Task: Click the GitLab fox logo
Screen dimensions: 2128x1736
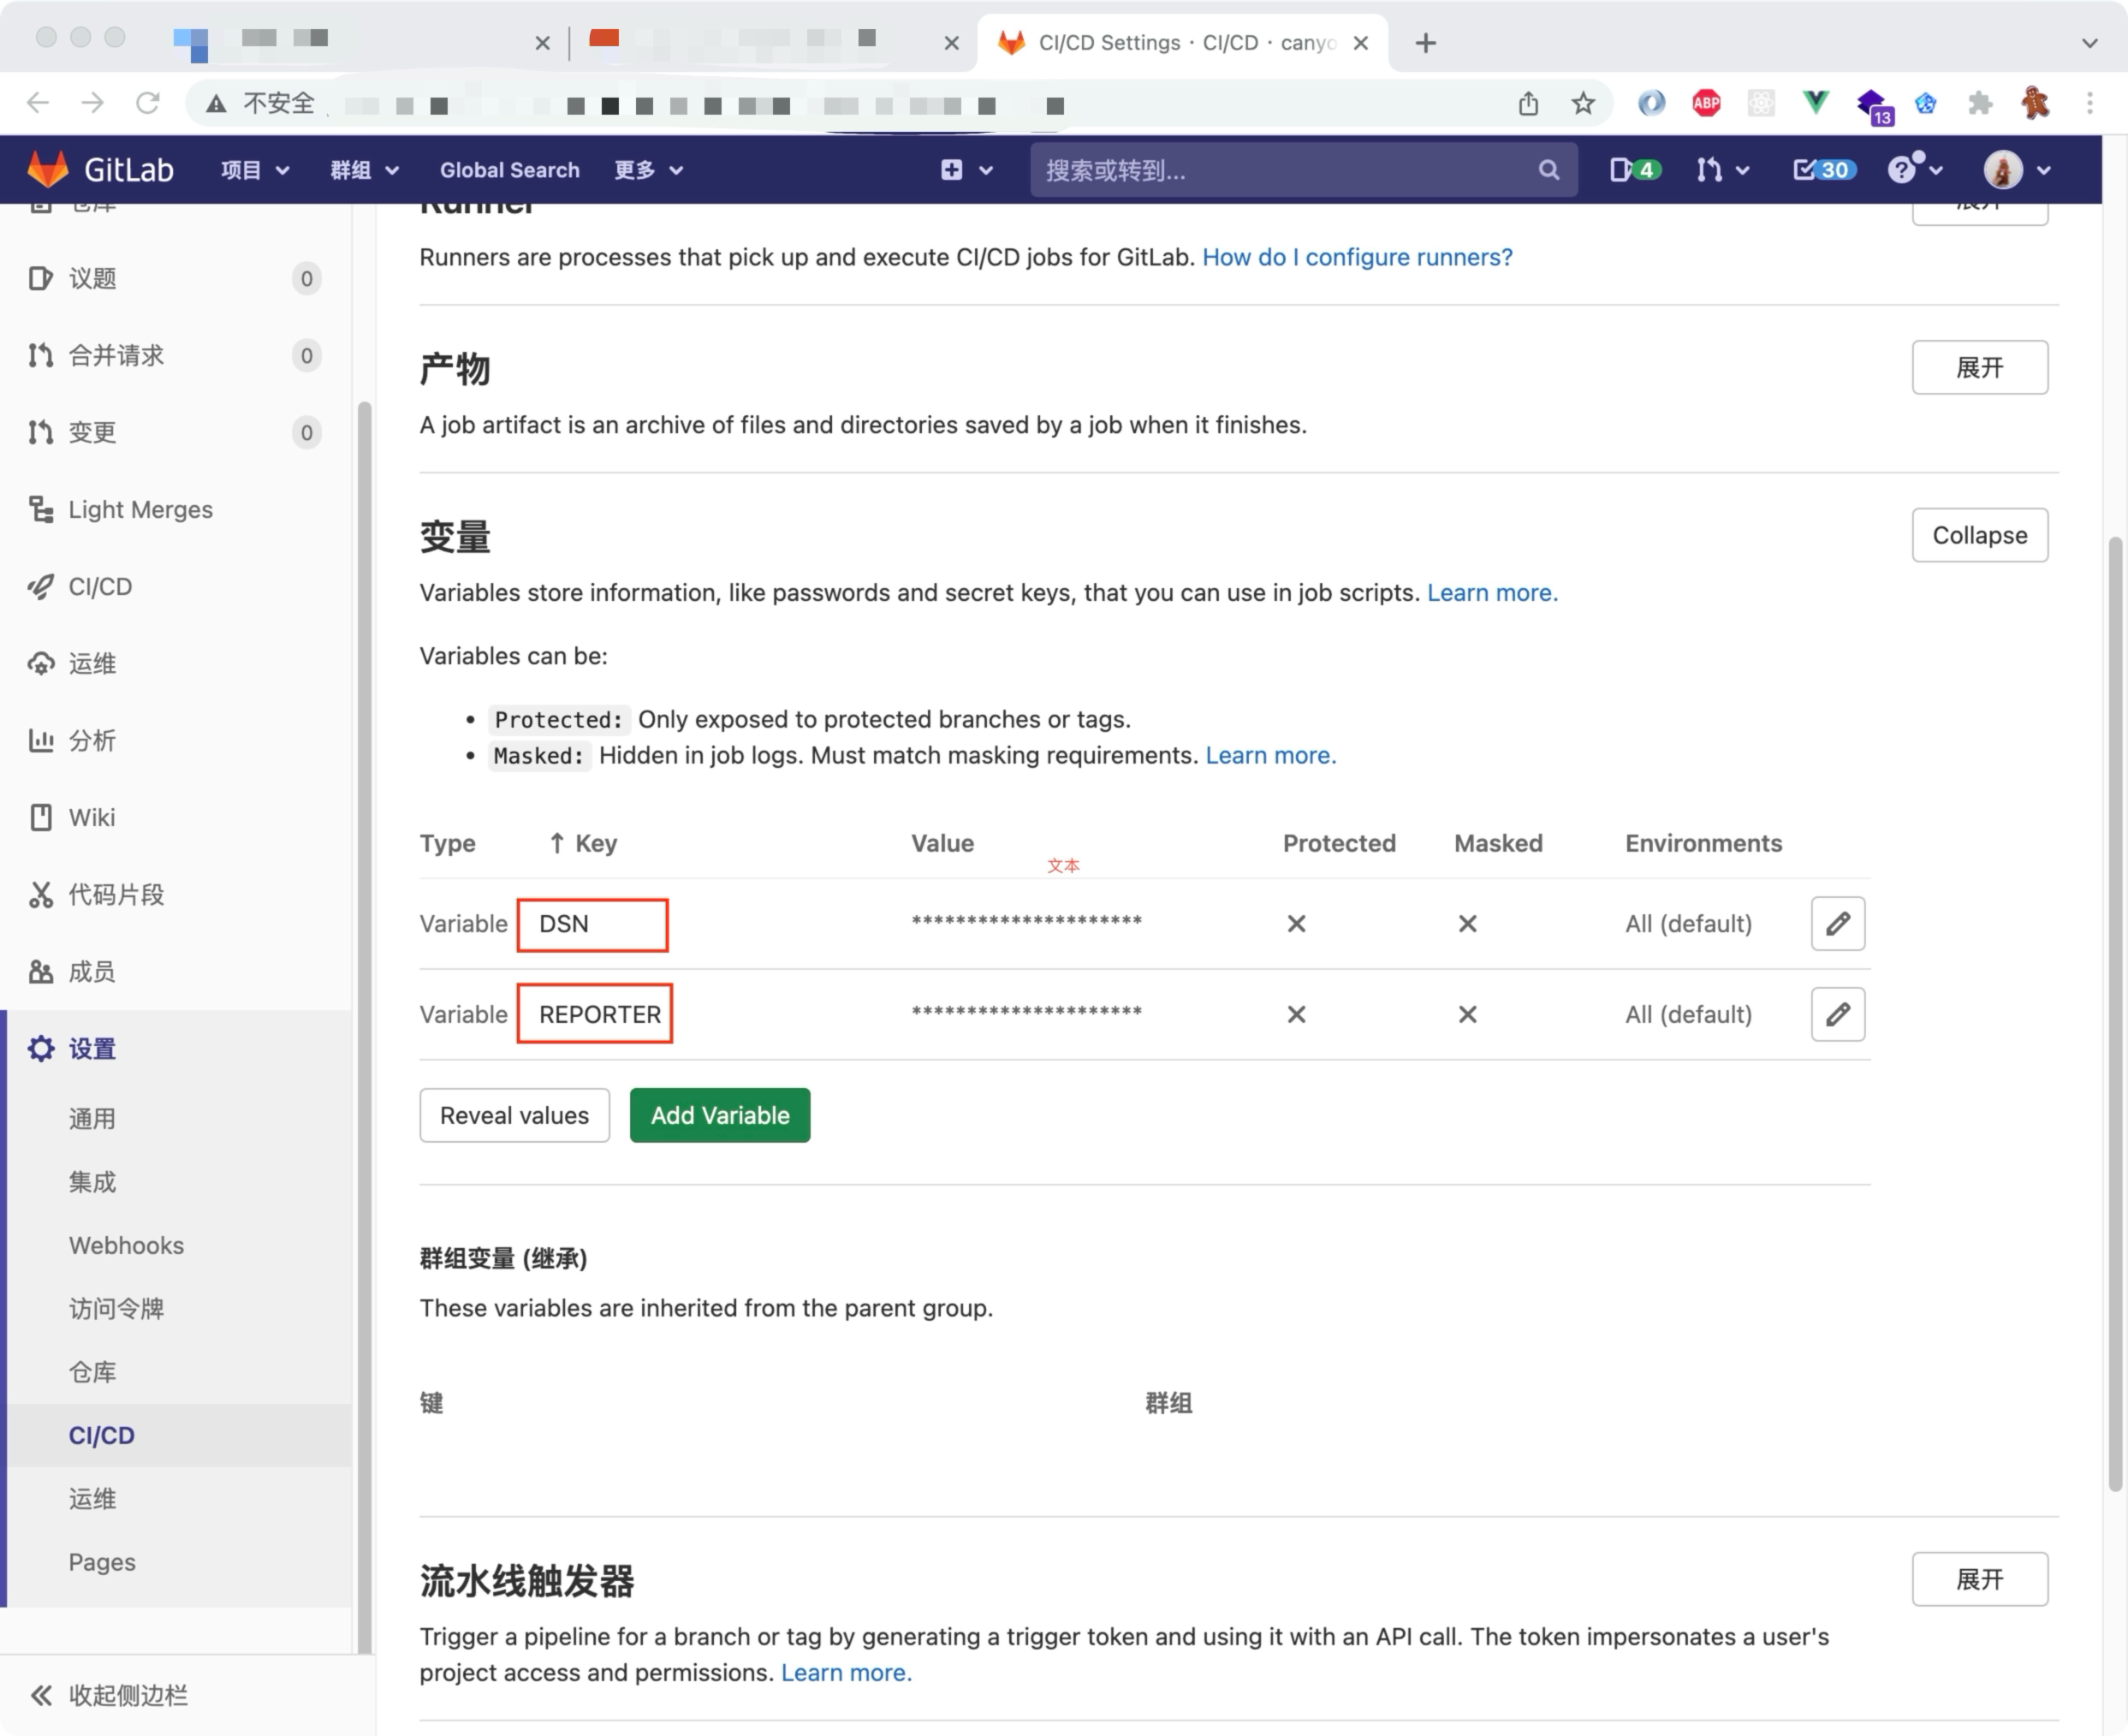Action: (47, 170)
